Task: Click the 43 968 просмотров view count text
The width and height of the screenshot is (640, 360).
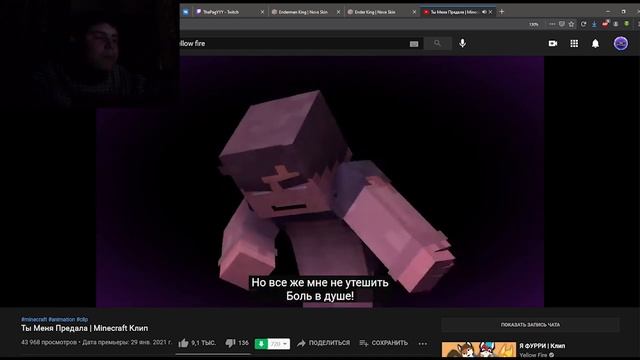Action: [x=49, y=342]
